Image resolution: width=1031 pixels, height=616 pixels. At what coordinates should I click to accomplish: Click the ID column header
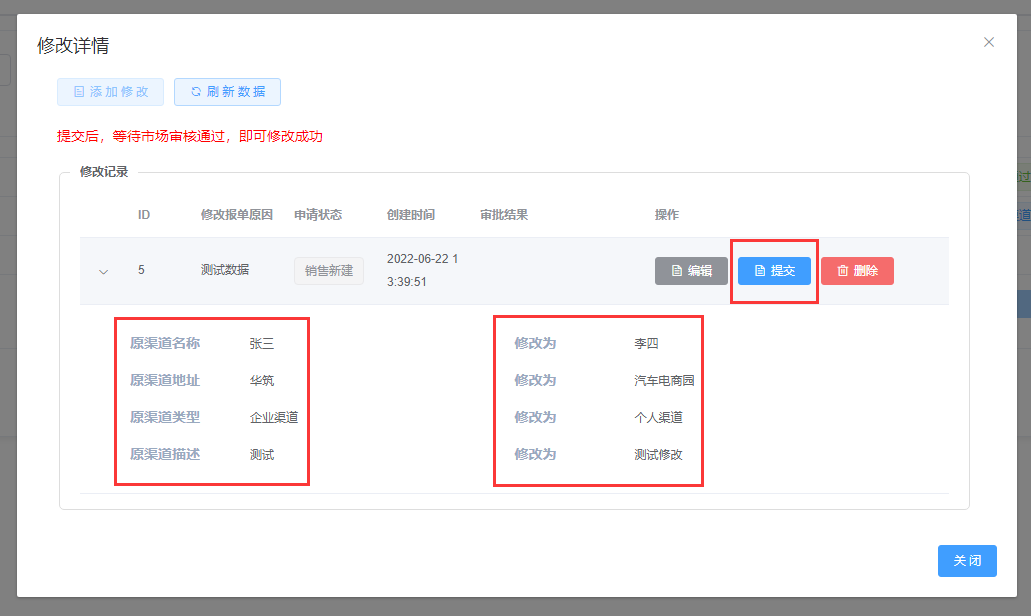coord(144,215)
